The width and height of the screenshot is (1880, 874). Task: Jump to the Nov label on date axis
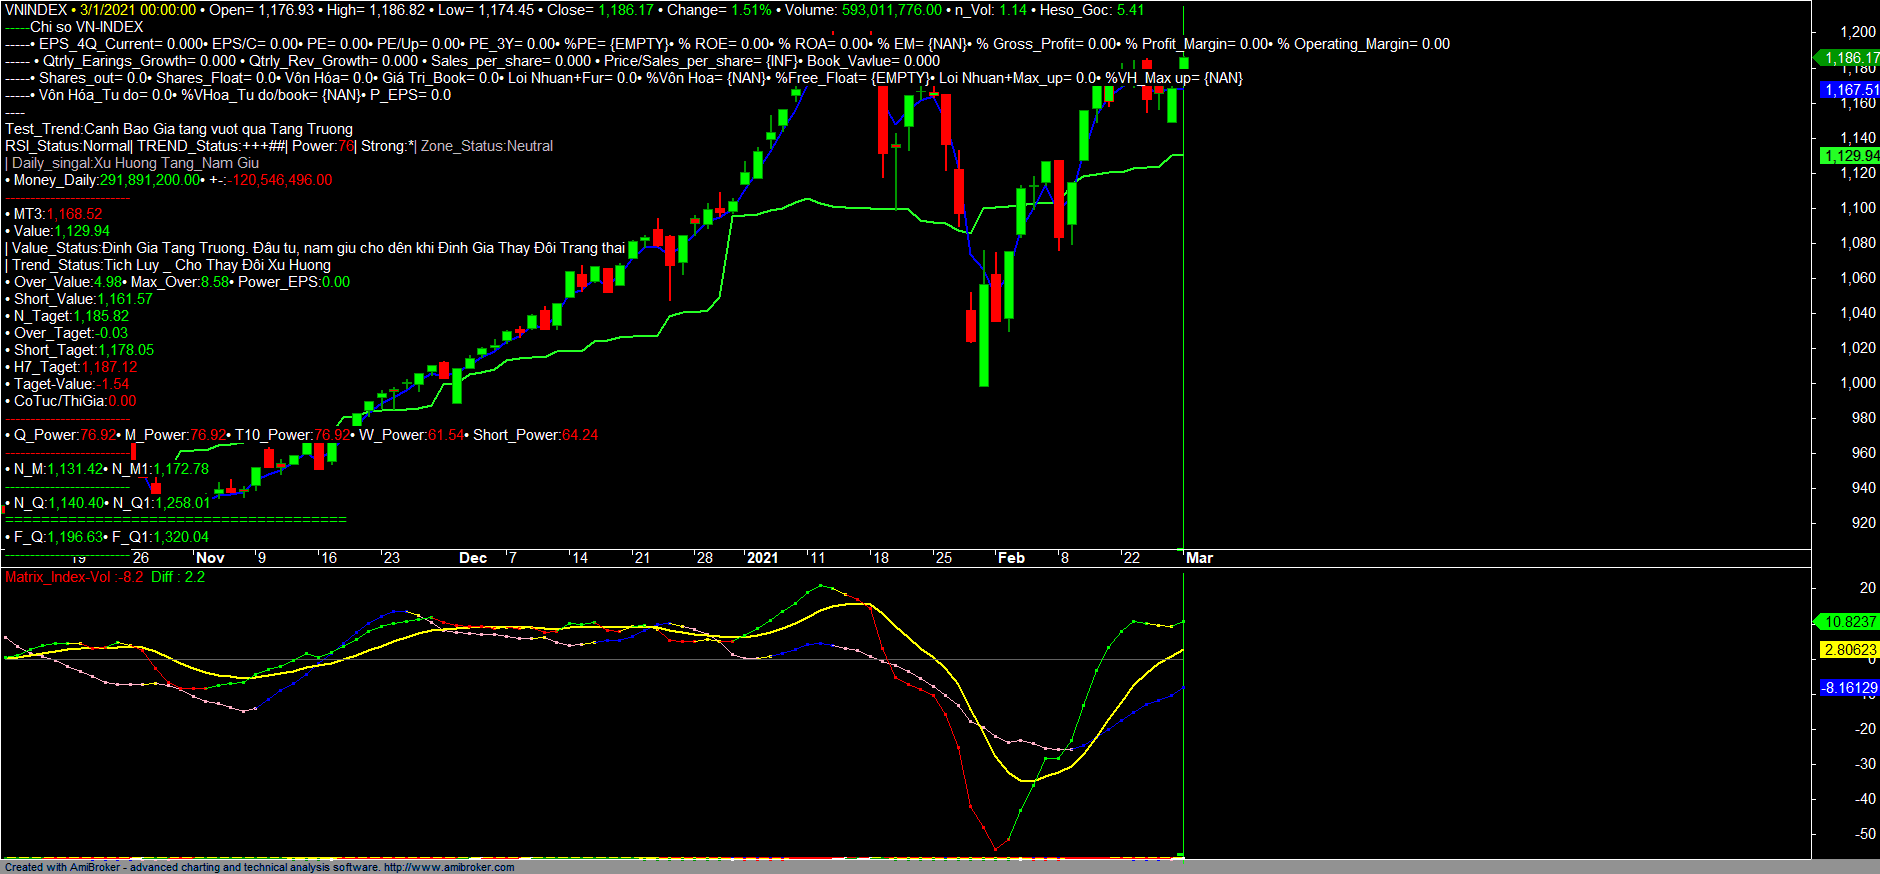coord(210,558)
